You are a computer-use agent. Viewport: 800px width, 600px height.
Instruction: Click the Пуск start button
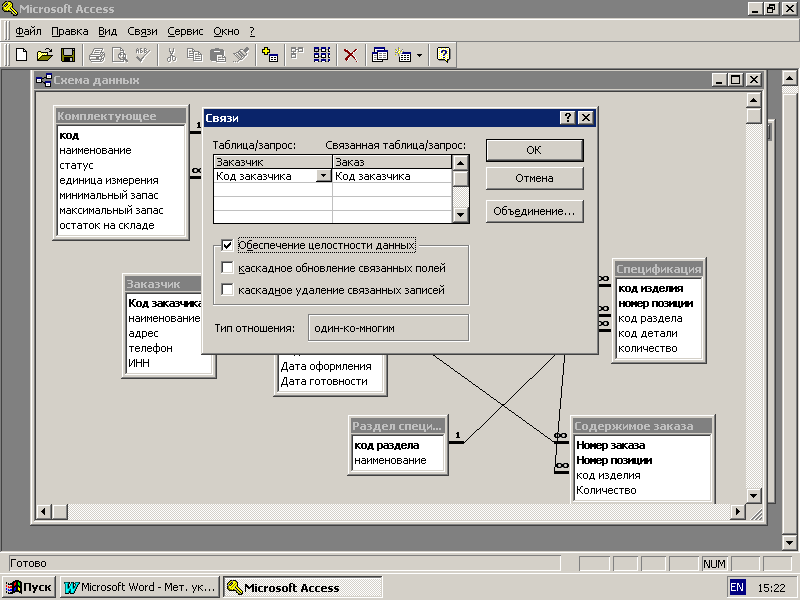click(30, 587)
